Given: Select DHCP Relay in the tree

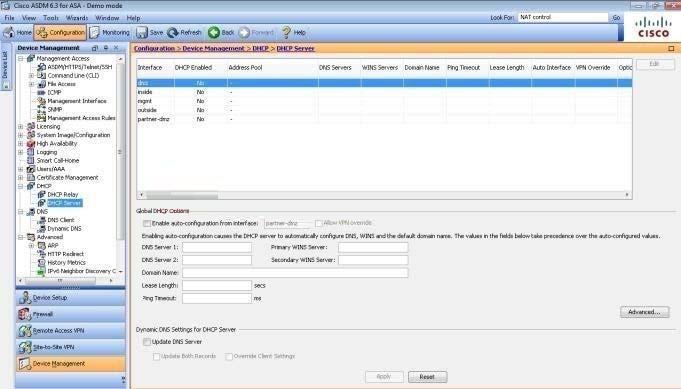Looking at the screenshot, I should coord(63,194).
